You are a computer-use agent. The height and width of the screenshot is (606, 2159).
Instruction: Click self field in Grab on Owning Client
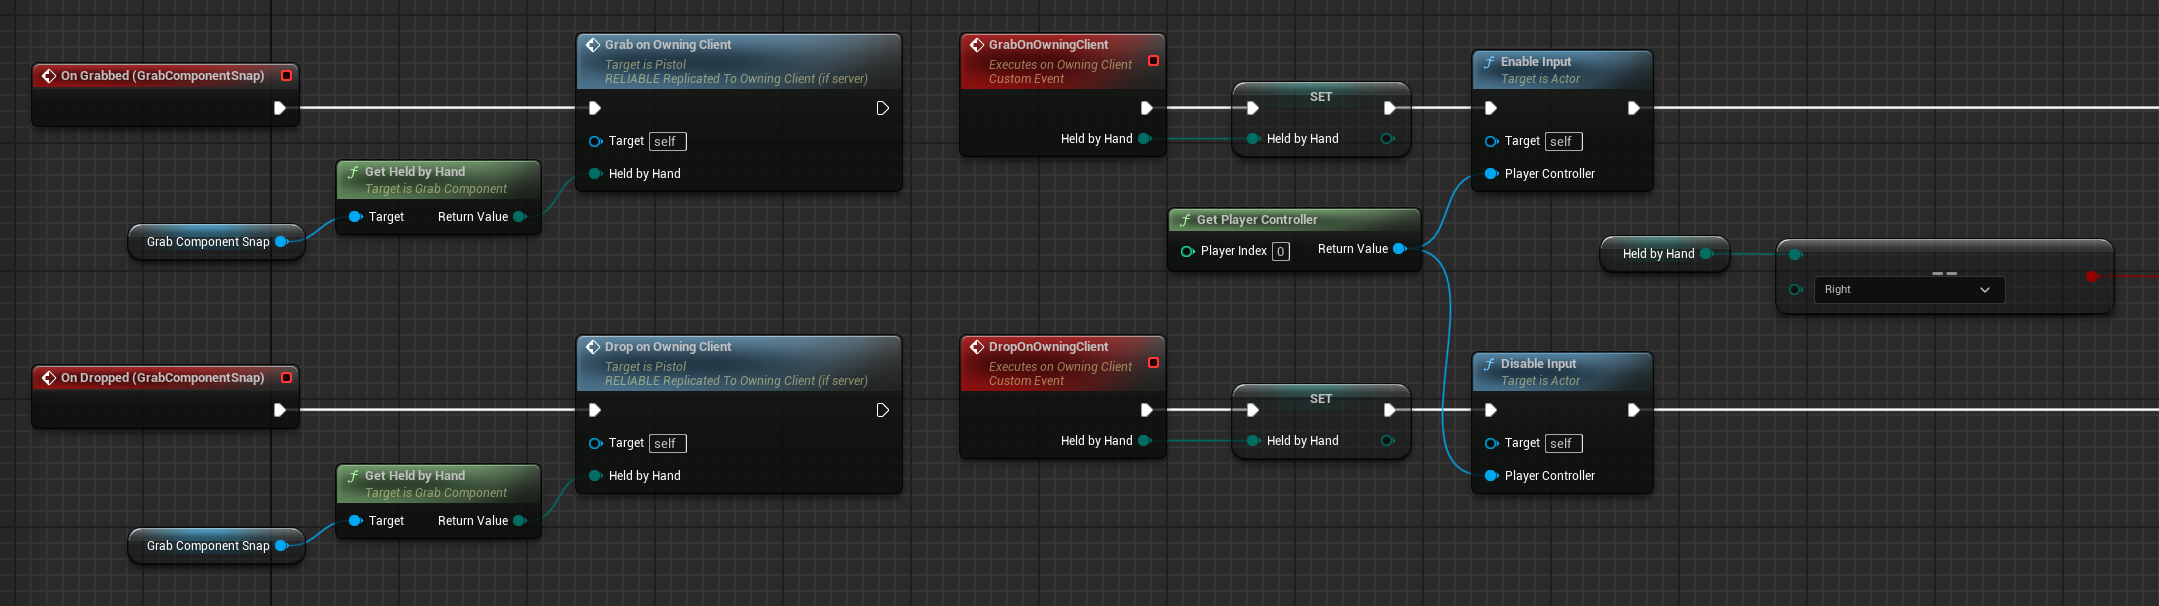pyautogui.click(x=668, y=142)
